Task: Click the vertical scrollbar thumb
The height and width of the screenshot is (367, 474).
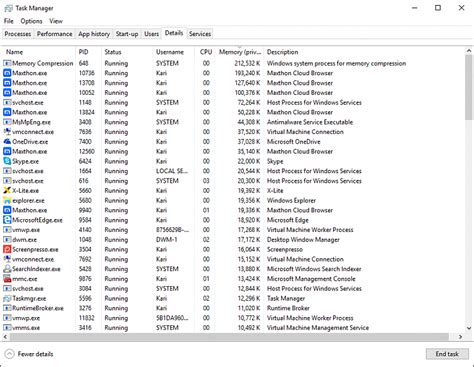Action: point(469,87)
